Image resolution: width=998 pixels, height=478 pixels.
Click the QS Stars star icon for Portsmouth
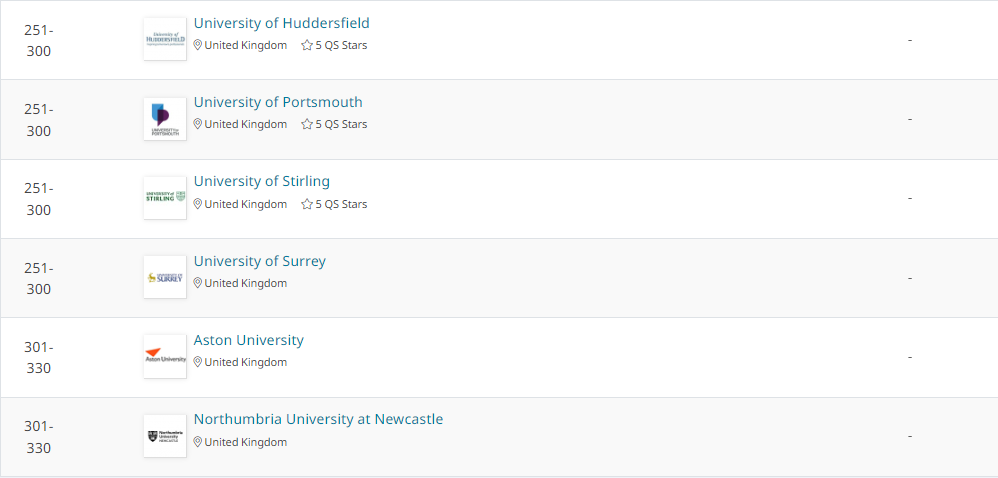(x=307, y=124)
